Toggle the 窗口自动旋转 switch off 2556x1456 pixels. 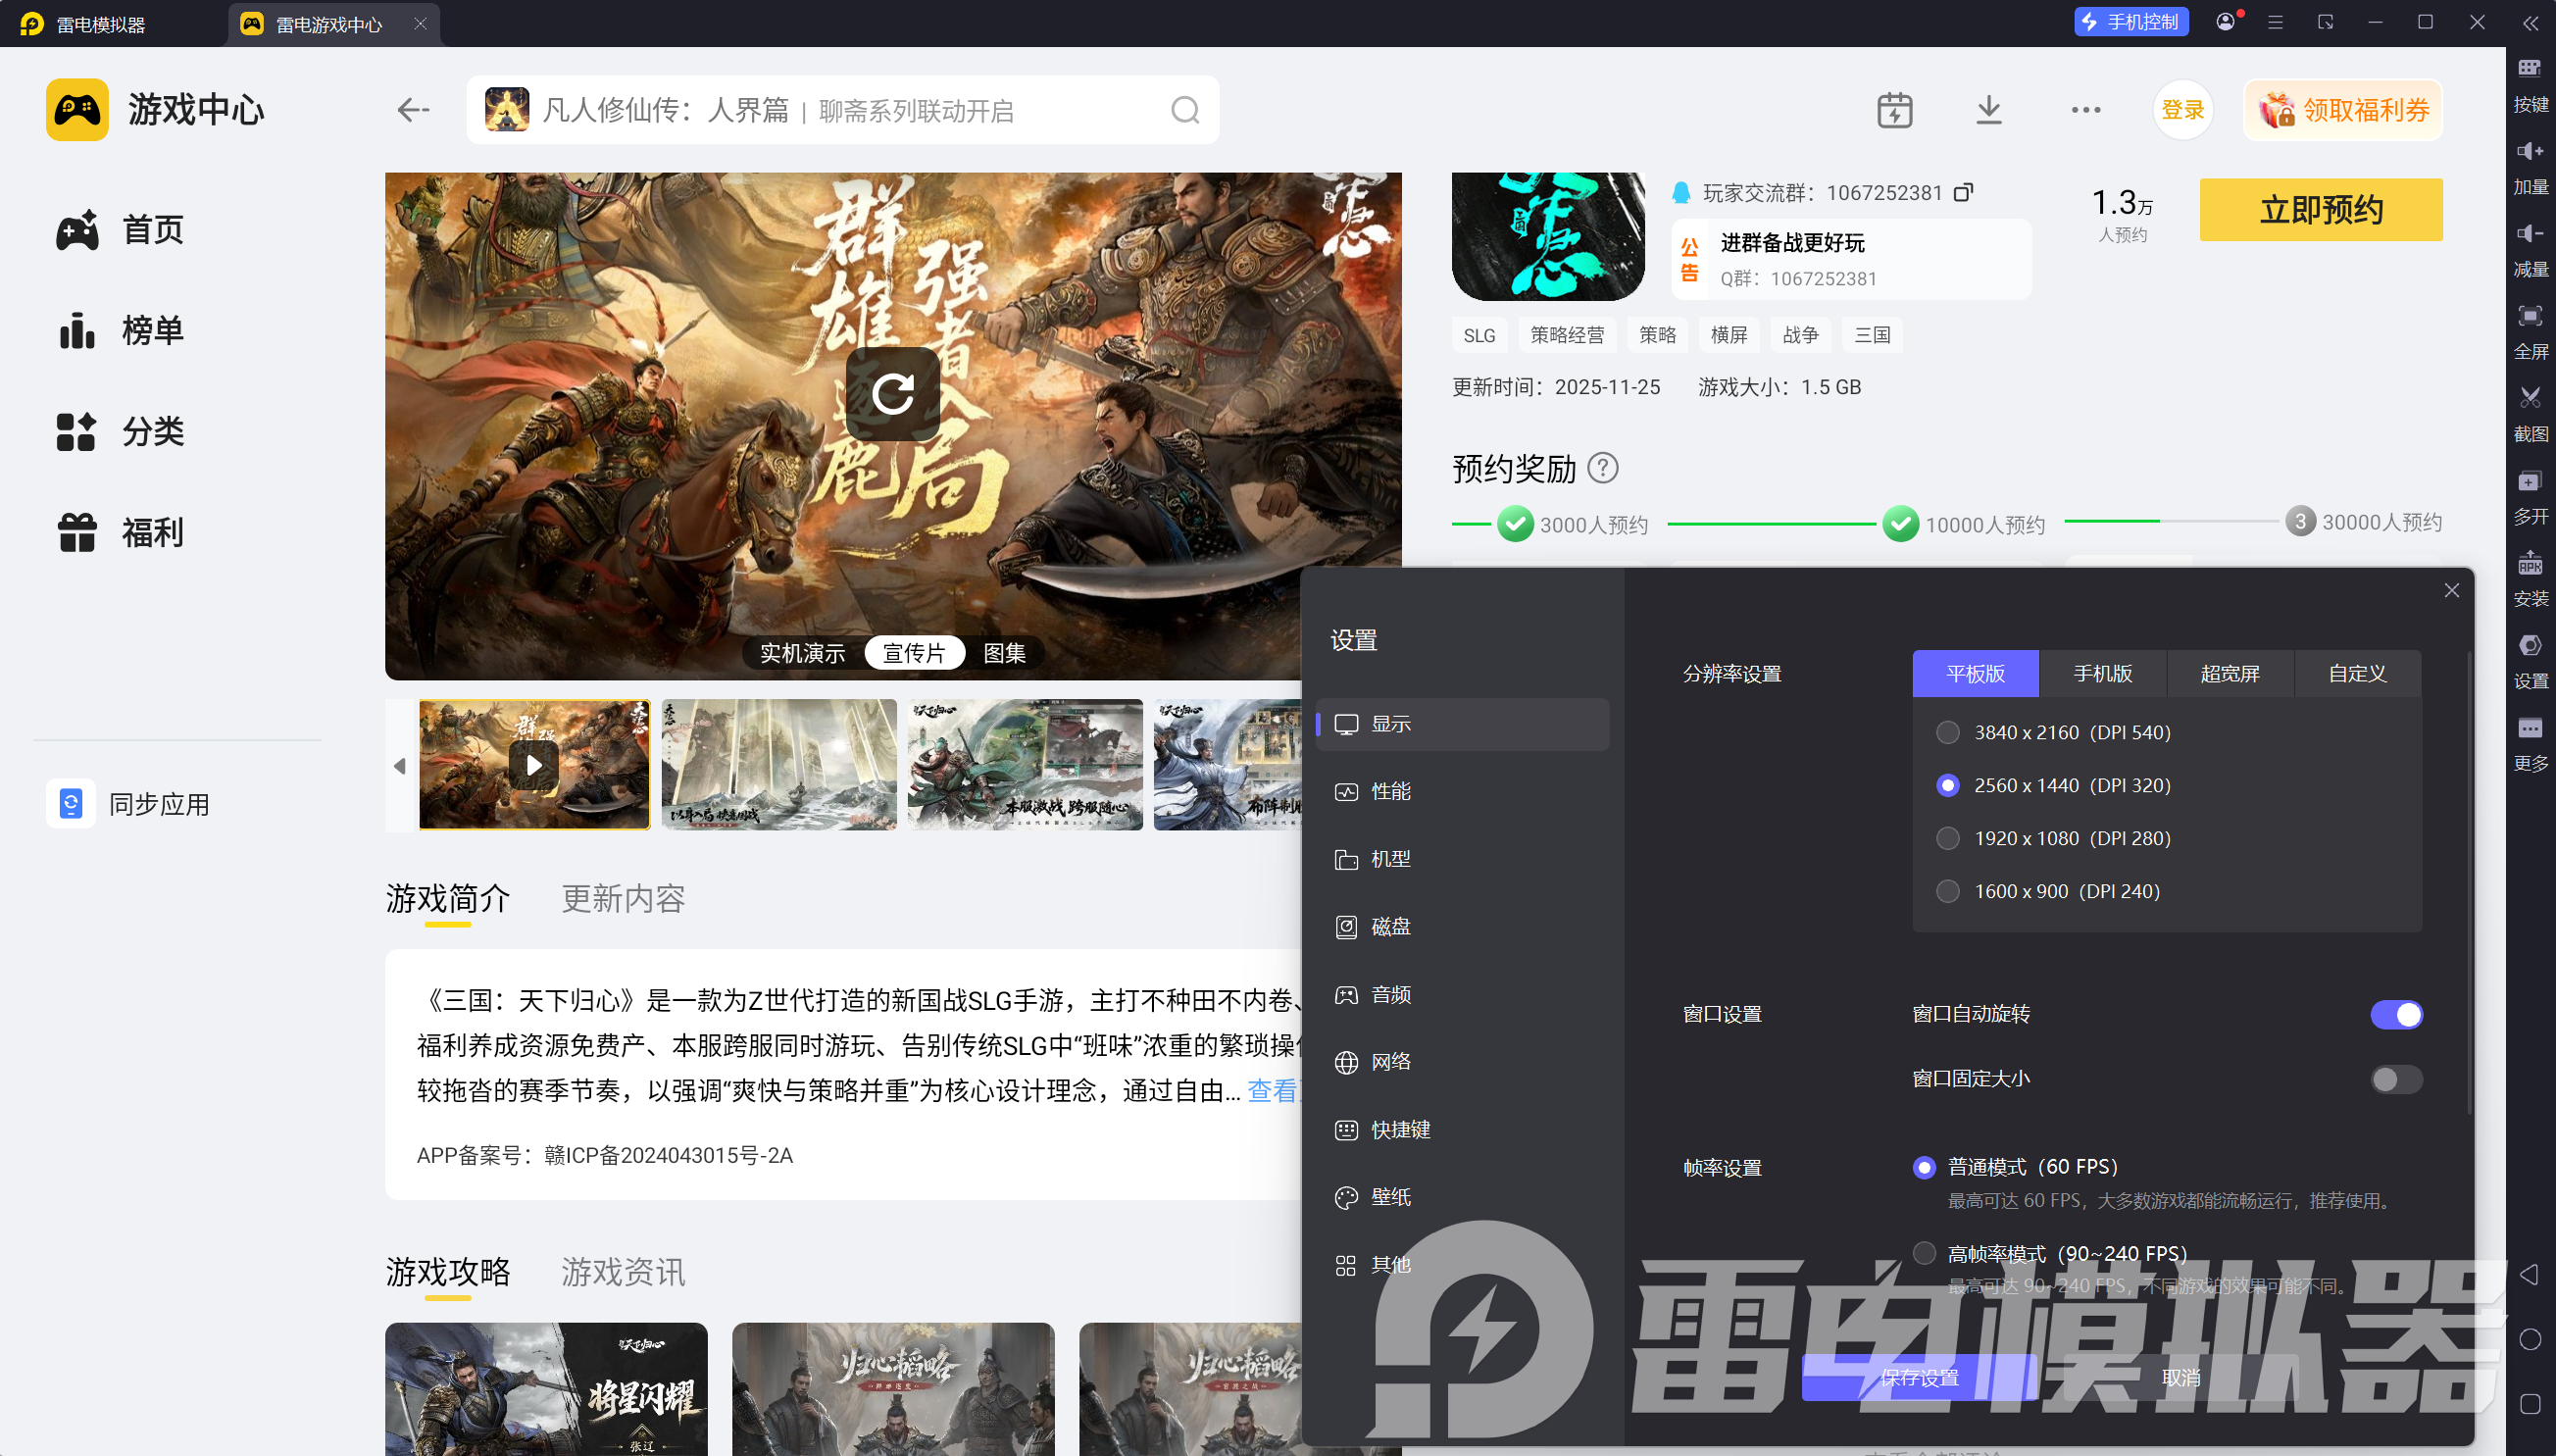(x=2395, y=1014)
